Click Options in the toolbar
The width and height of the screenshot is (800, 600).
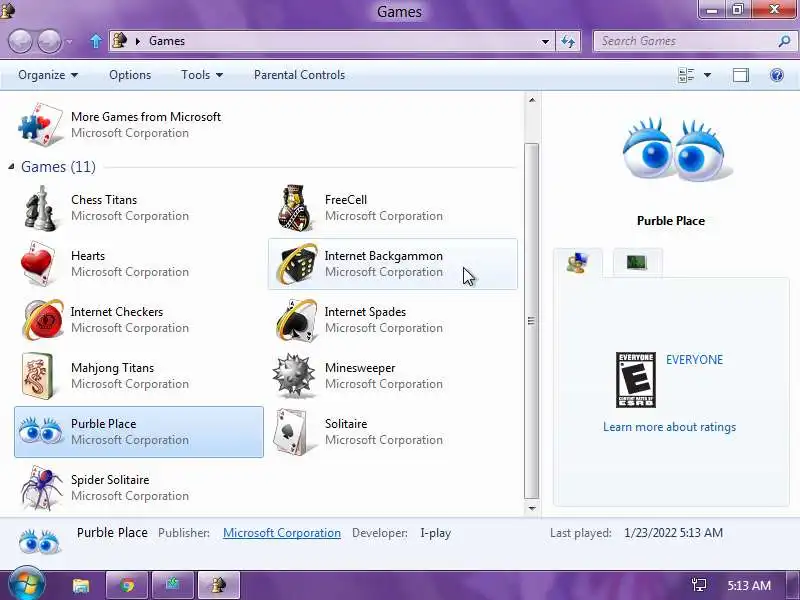[x=130, y=75]
